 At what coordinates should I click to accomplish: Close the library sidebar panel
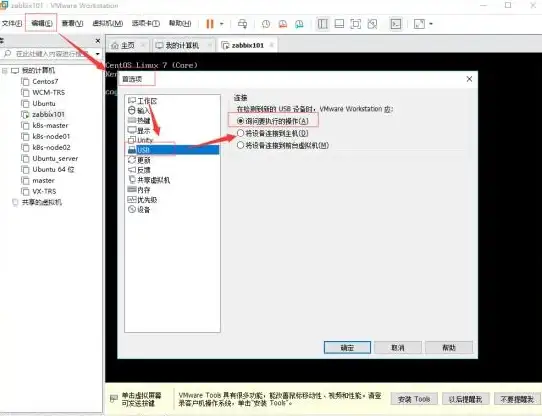[x=98, y=41]
